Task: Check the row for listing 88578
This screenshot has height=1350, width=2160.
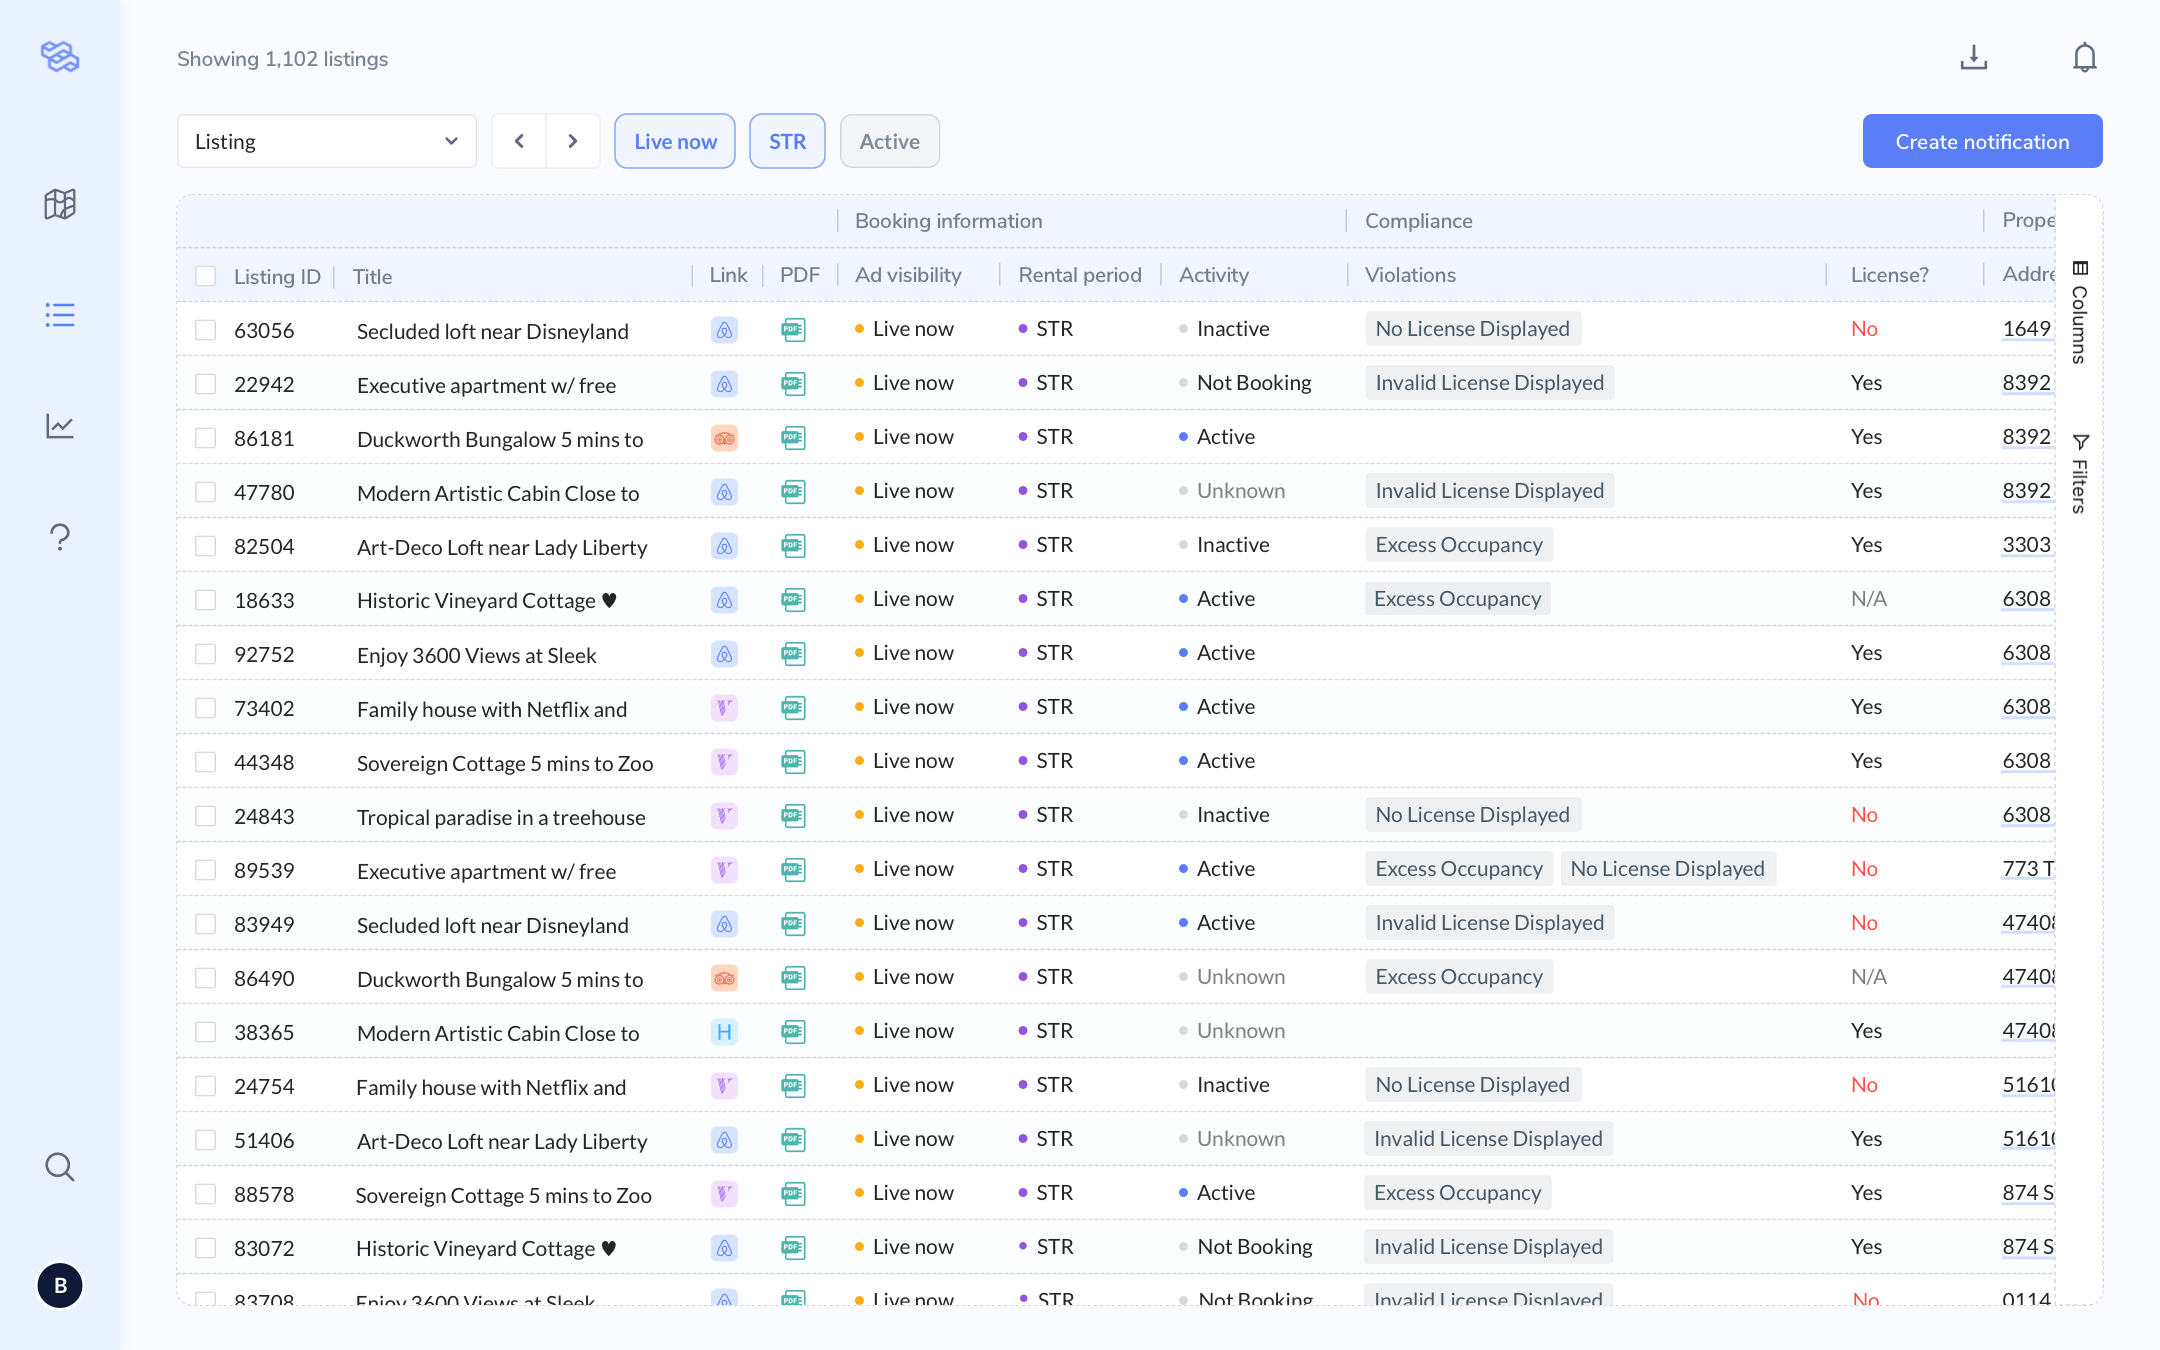Action: click(206, 1193)
